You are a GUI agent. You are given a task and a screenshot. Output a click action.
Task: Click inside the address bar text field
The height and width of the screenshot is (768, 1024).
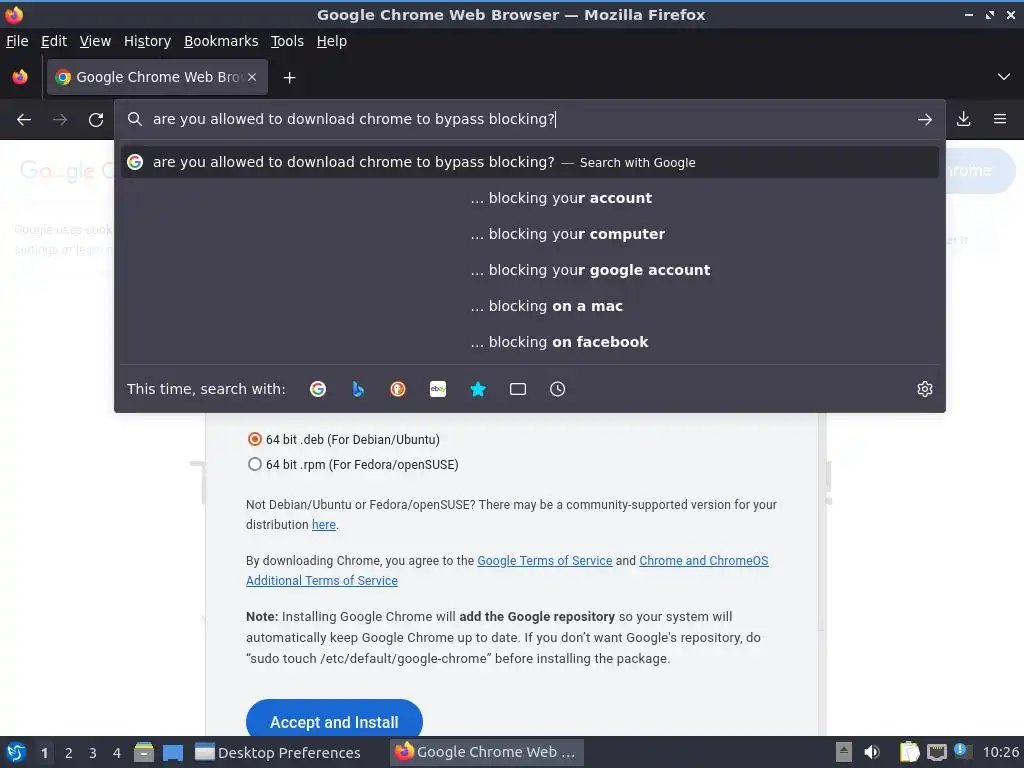pos(529,119)
